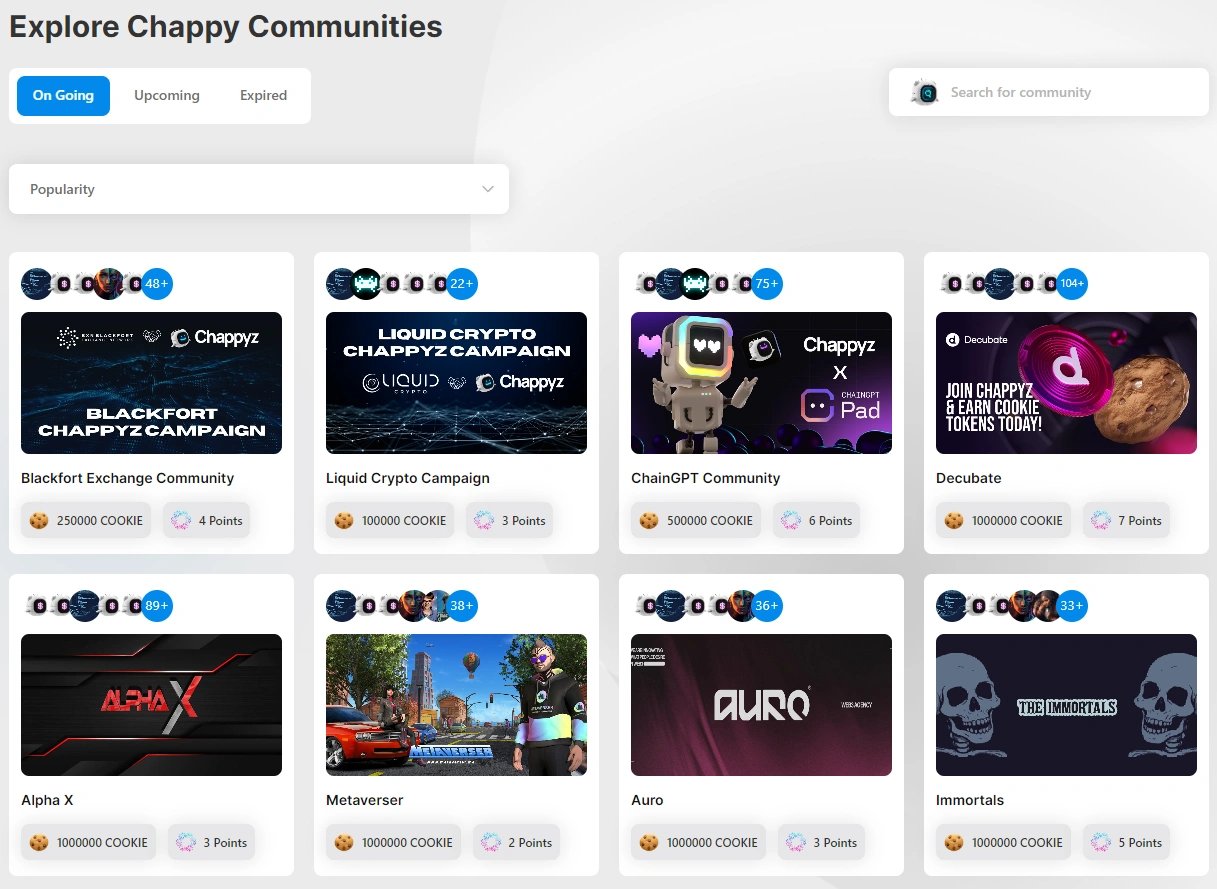The image size is (1217, 889).
Task: Click first member avatar on Immortals card
Action: (x=952, y=606)
